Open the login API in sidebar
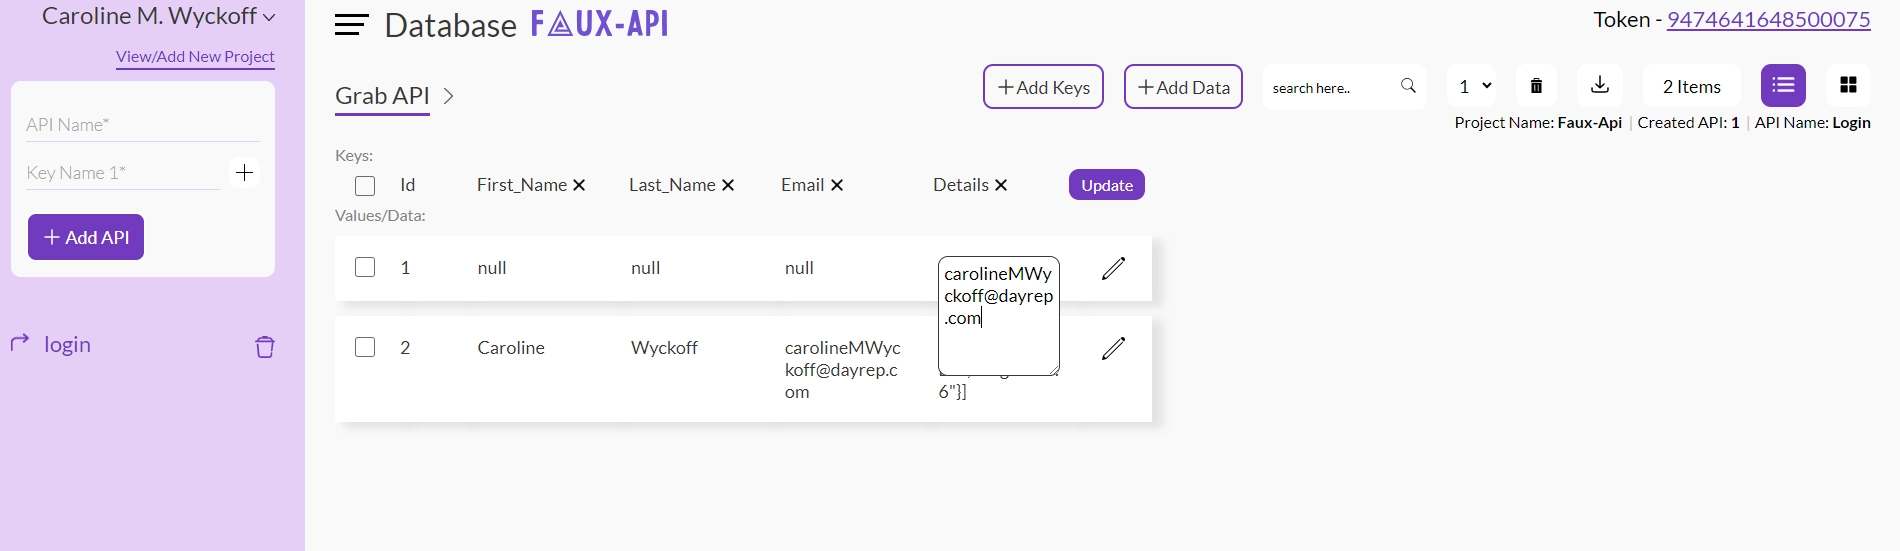Screen dimensions: 1900x551 coord(67,345)
